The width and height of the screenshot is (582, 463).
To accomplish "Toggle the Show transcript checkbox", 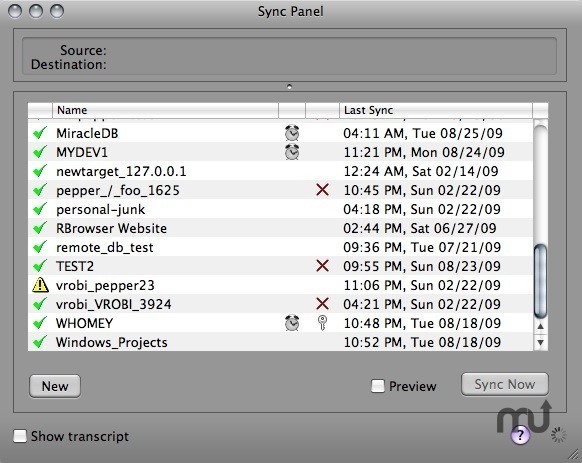I will 20,436.
